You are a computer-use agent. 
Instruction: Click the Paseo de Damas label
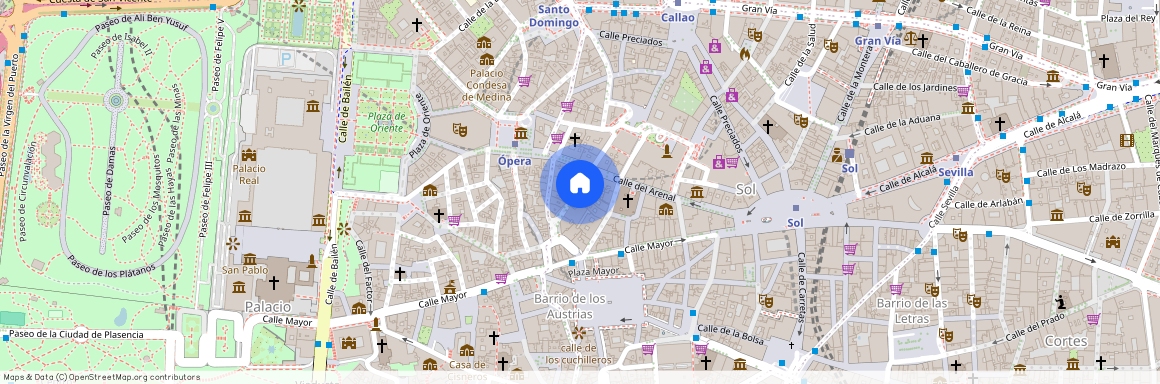coord(109,180)
